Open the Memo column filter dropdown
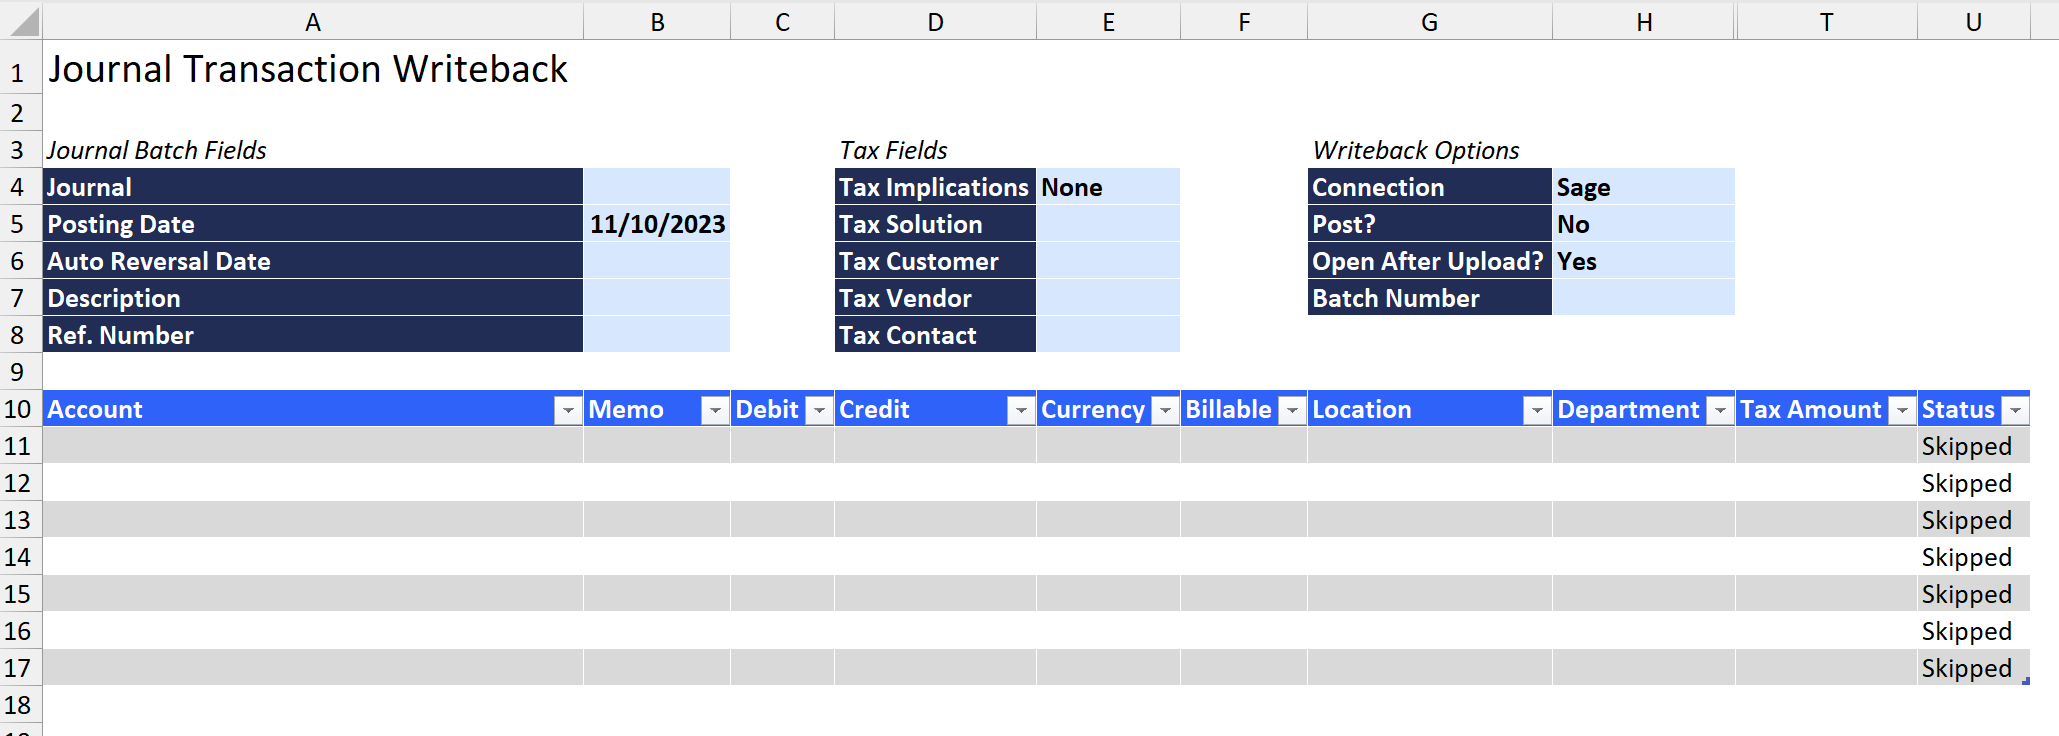This screenshot has height=736, width=2059. [715, 410]
